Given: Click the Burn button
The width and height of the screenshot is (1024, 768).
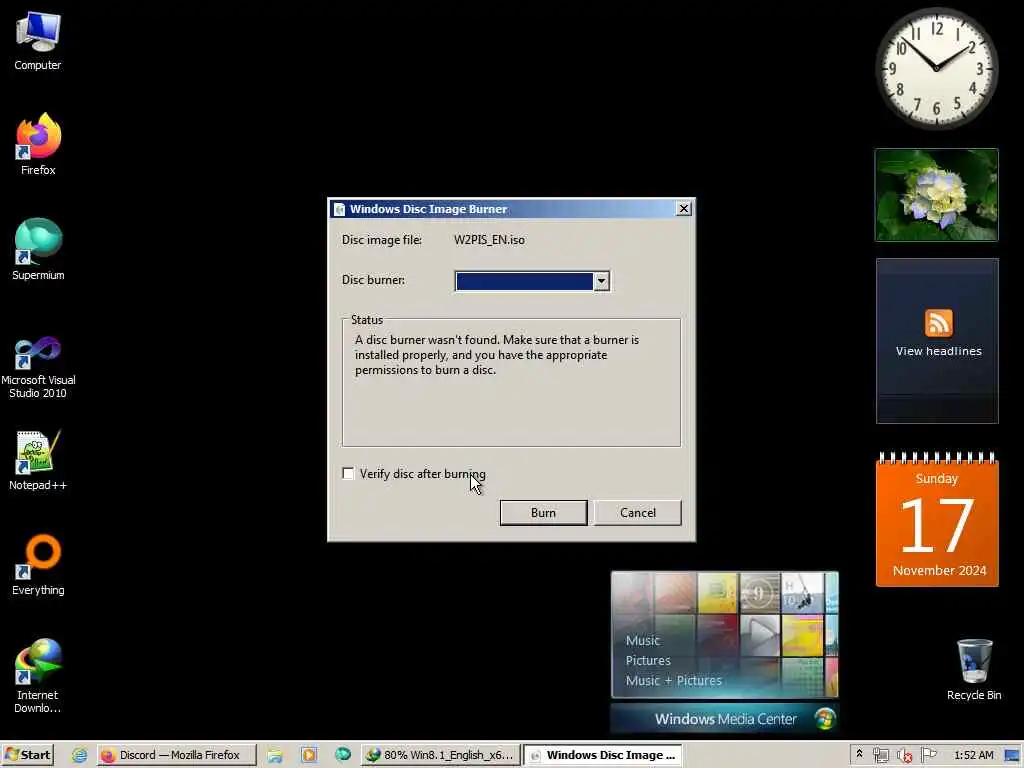Looking at the screenshot, I should [543, 513].
